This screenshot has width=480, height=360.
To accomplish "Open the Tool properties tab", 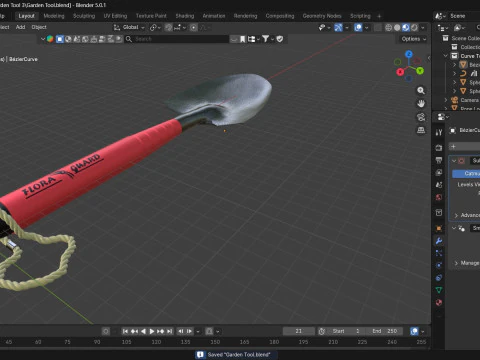I will pyautogui.click(x=439, y=132).
